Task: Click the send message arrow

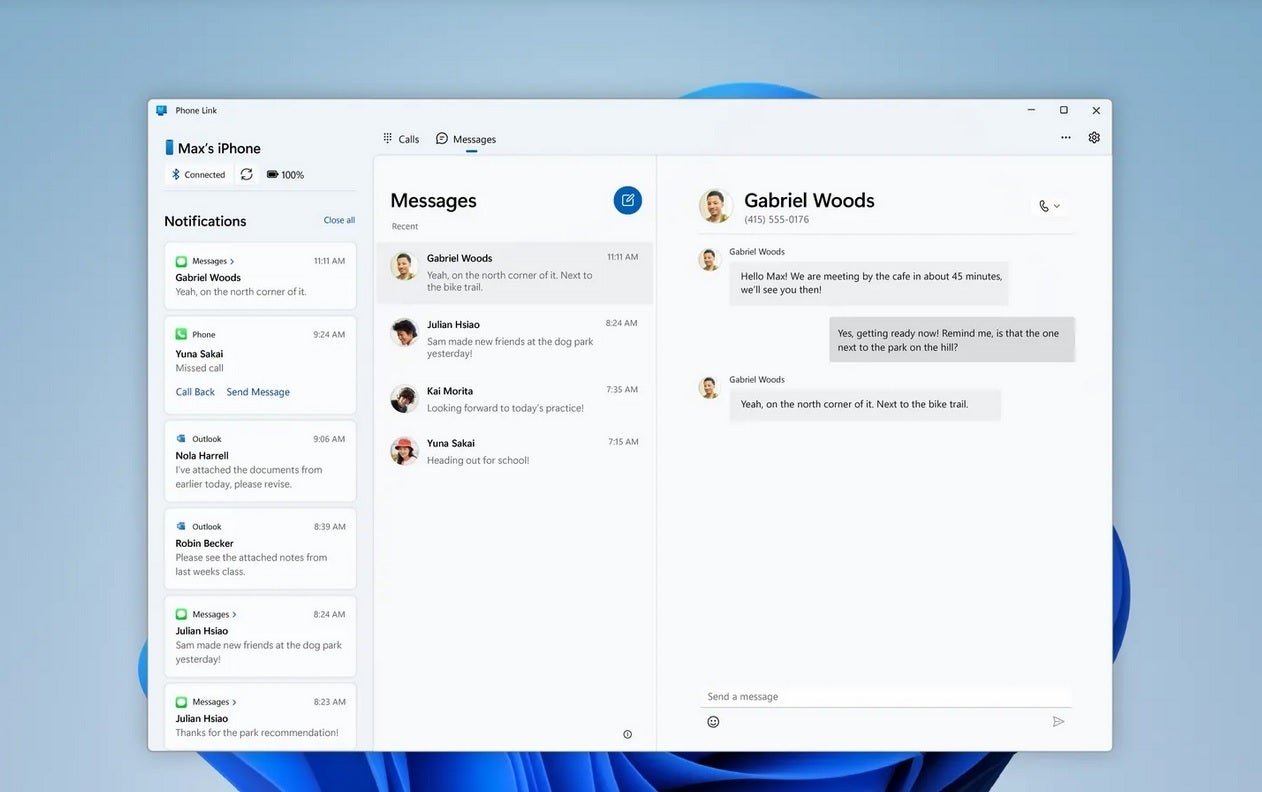Action: coord(1058,721)
